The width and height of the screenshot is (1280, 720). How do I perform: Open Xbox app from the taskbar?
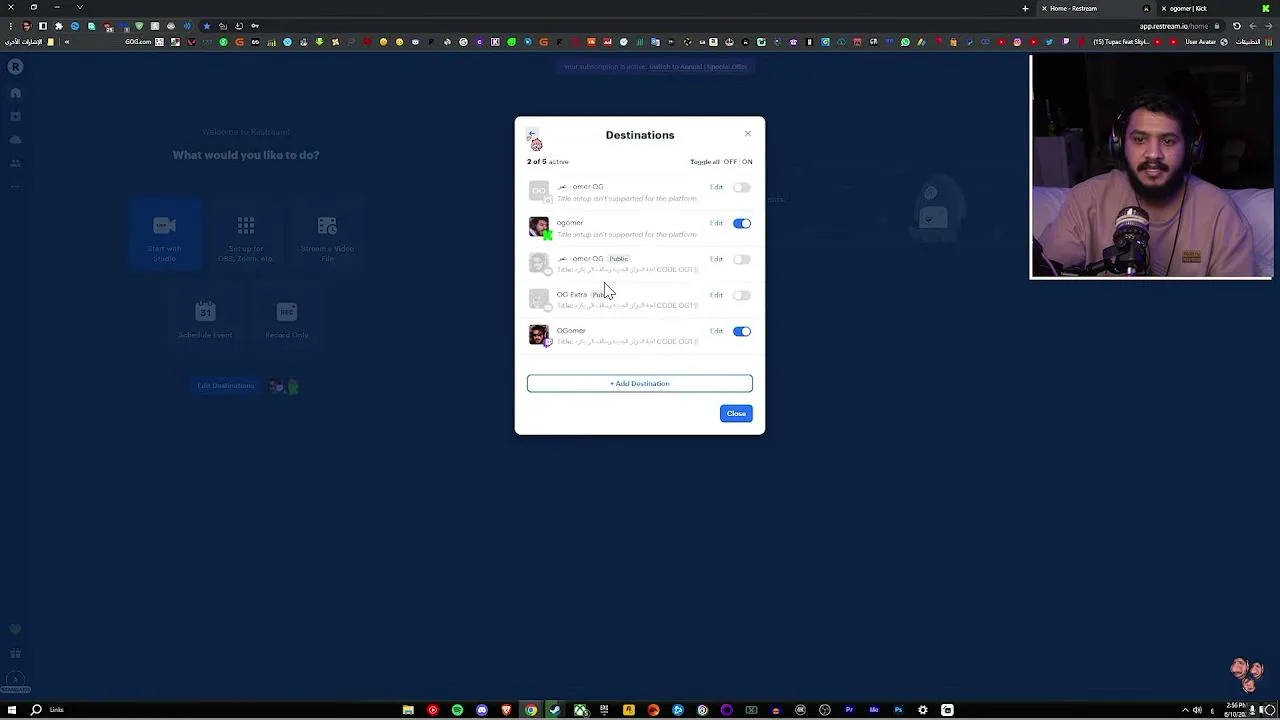[x=580, y=710]
